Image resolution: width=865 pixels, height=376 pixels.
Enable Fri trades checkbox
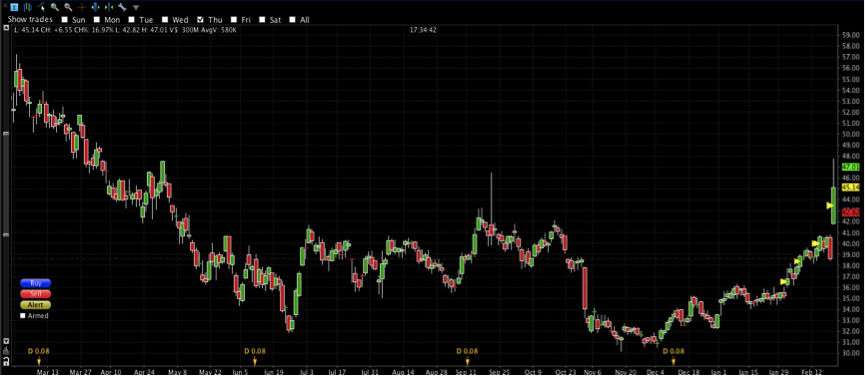click(x=234, y=20)
